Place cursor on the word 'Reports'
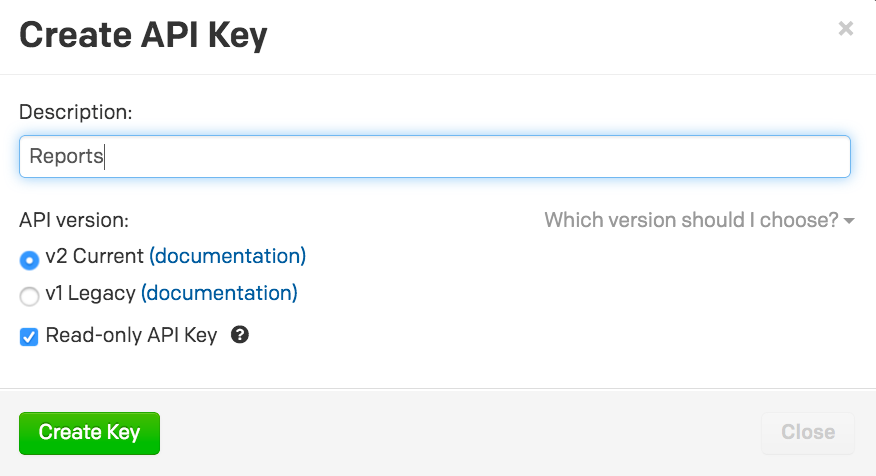This screenshot has width=876, height=476. tap(66, 156)
